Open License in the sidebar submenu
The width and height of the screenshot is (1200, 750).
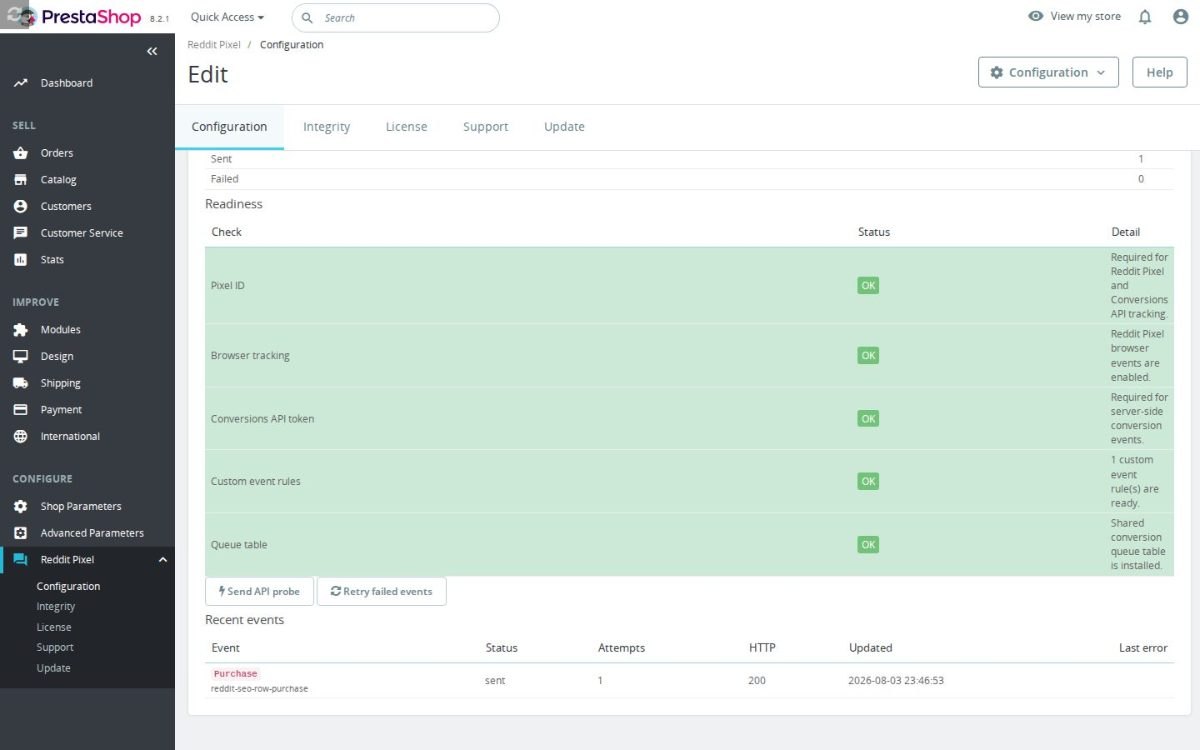coord(54,627)
